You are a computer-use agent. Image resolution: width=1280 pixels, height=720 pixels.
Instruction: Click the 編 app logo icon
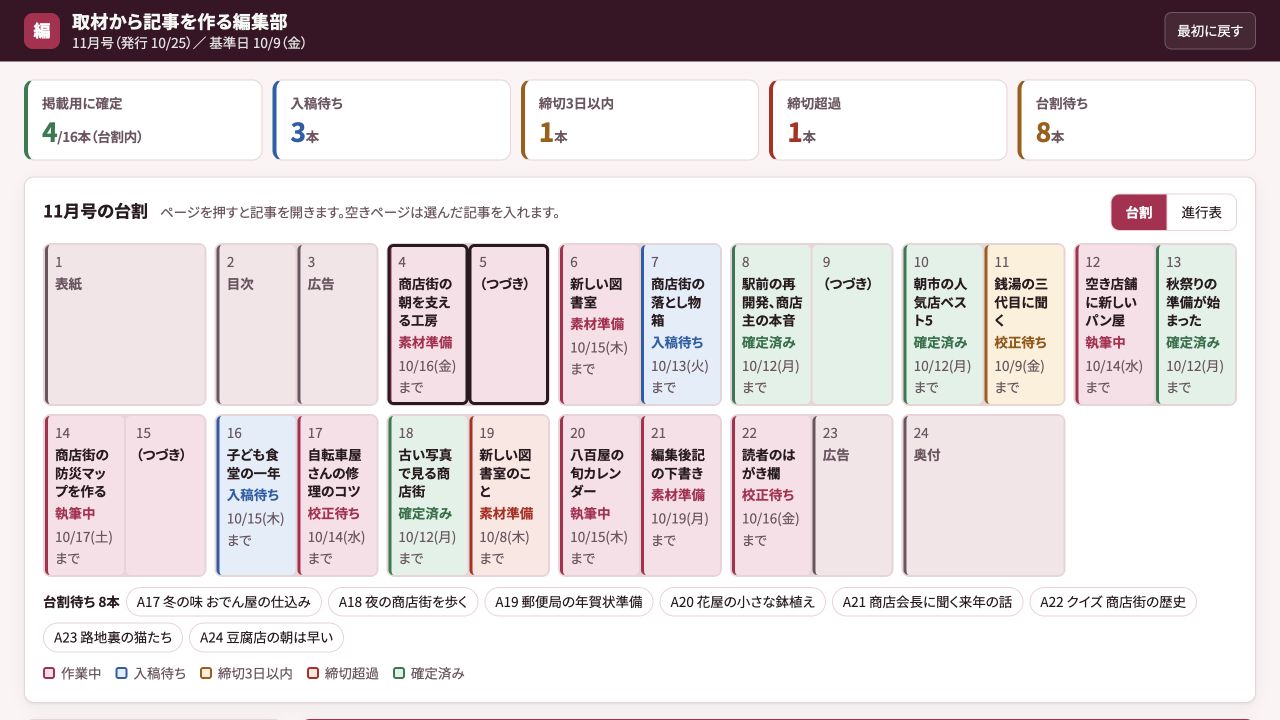pyautogui.click(x=42, y=31)
